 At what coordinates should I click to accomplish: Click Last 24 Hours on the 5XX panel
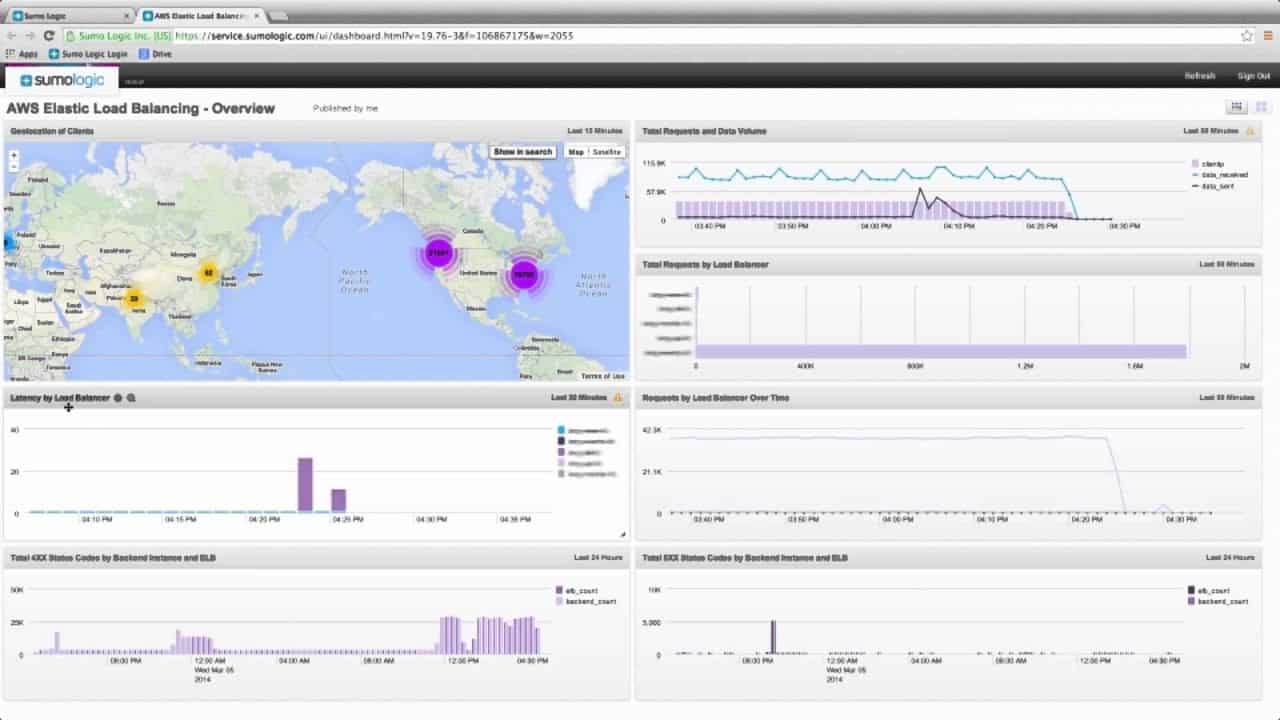(1230, 558)
